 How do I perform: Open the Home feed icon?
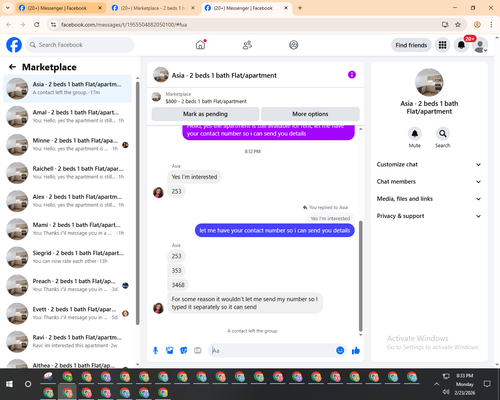[200, 45]
